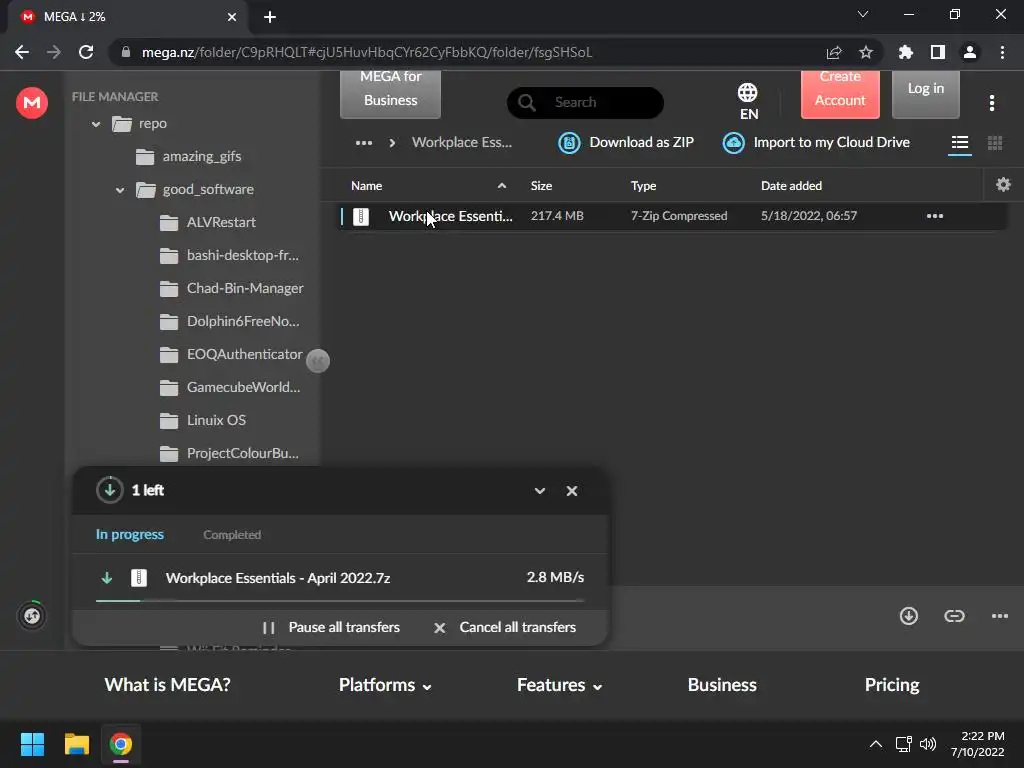The height and width of the screenshot is (768, 1024).
Task: Open Linuix OS folder
Action: [x=203, y=421]
